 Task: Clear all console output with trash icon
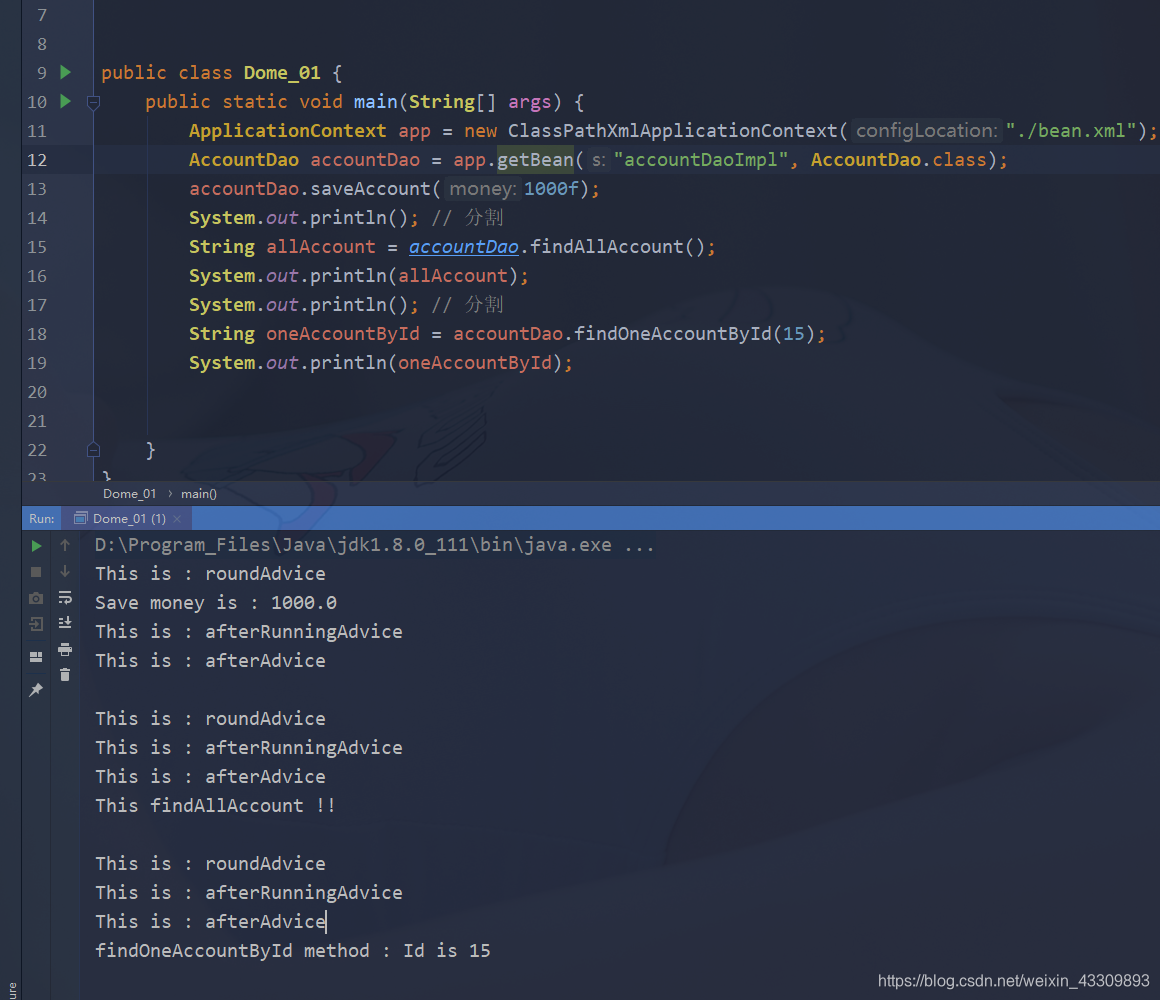click(x=65, y=675)
